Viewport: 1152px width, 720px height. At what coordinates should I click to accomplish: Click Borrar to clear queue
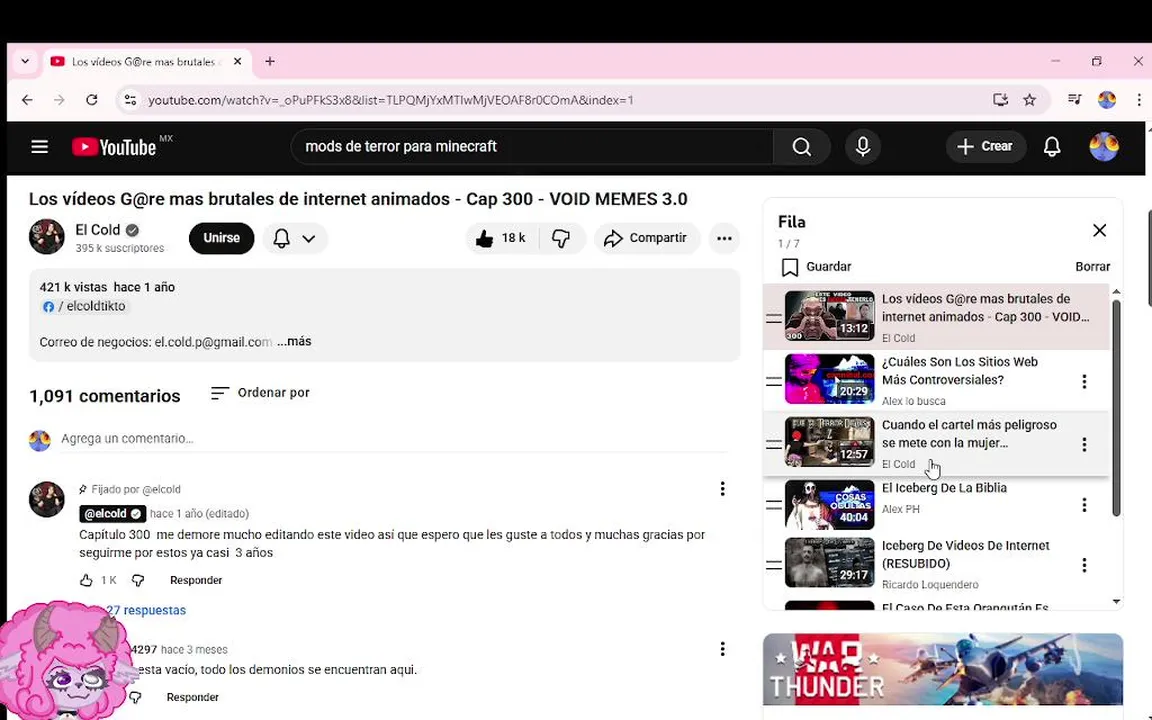[x=1092, y=267]
